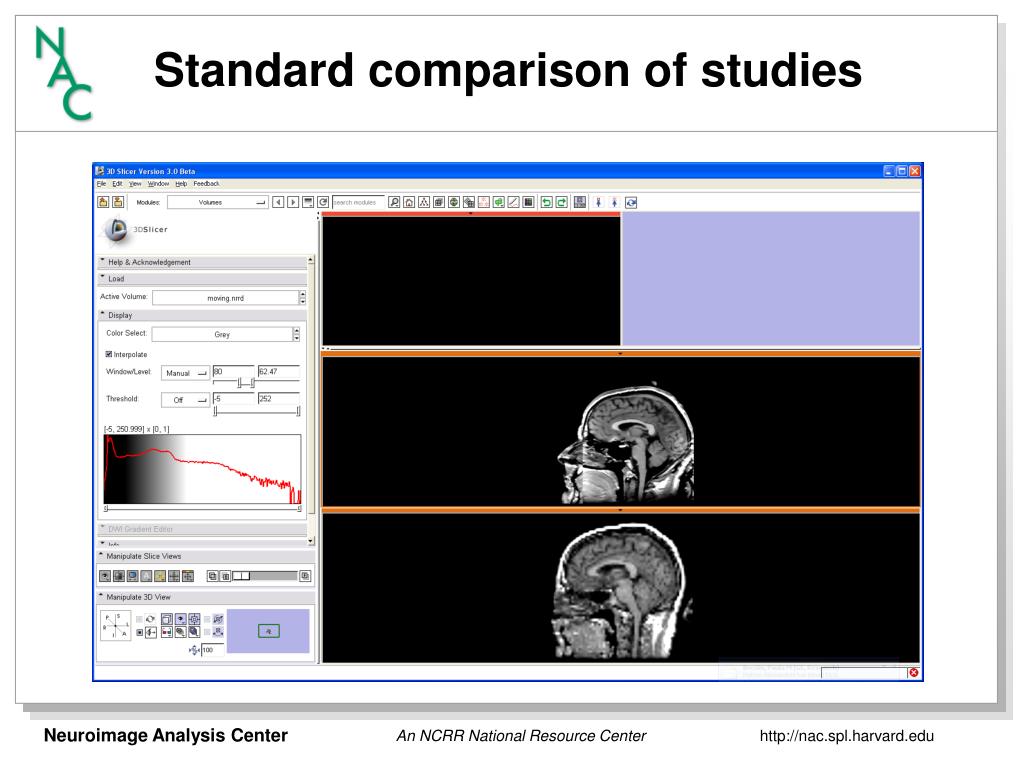Viewport: 1023px width, 767px height.
Task: Open the Models sphere module icon
Action: click(x=454, y=202)
